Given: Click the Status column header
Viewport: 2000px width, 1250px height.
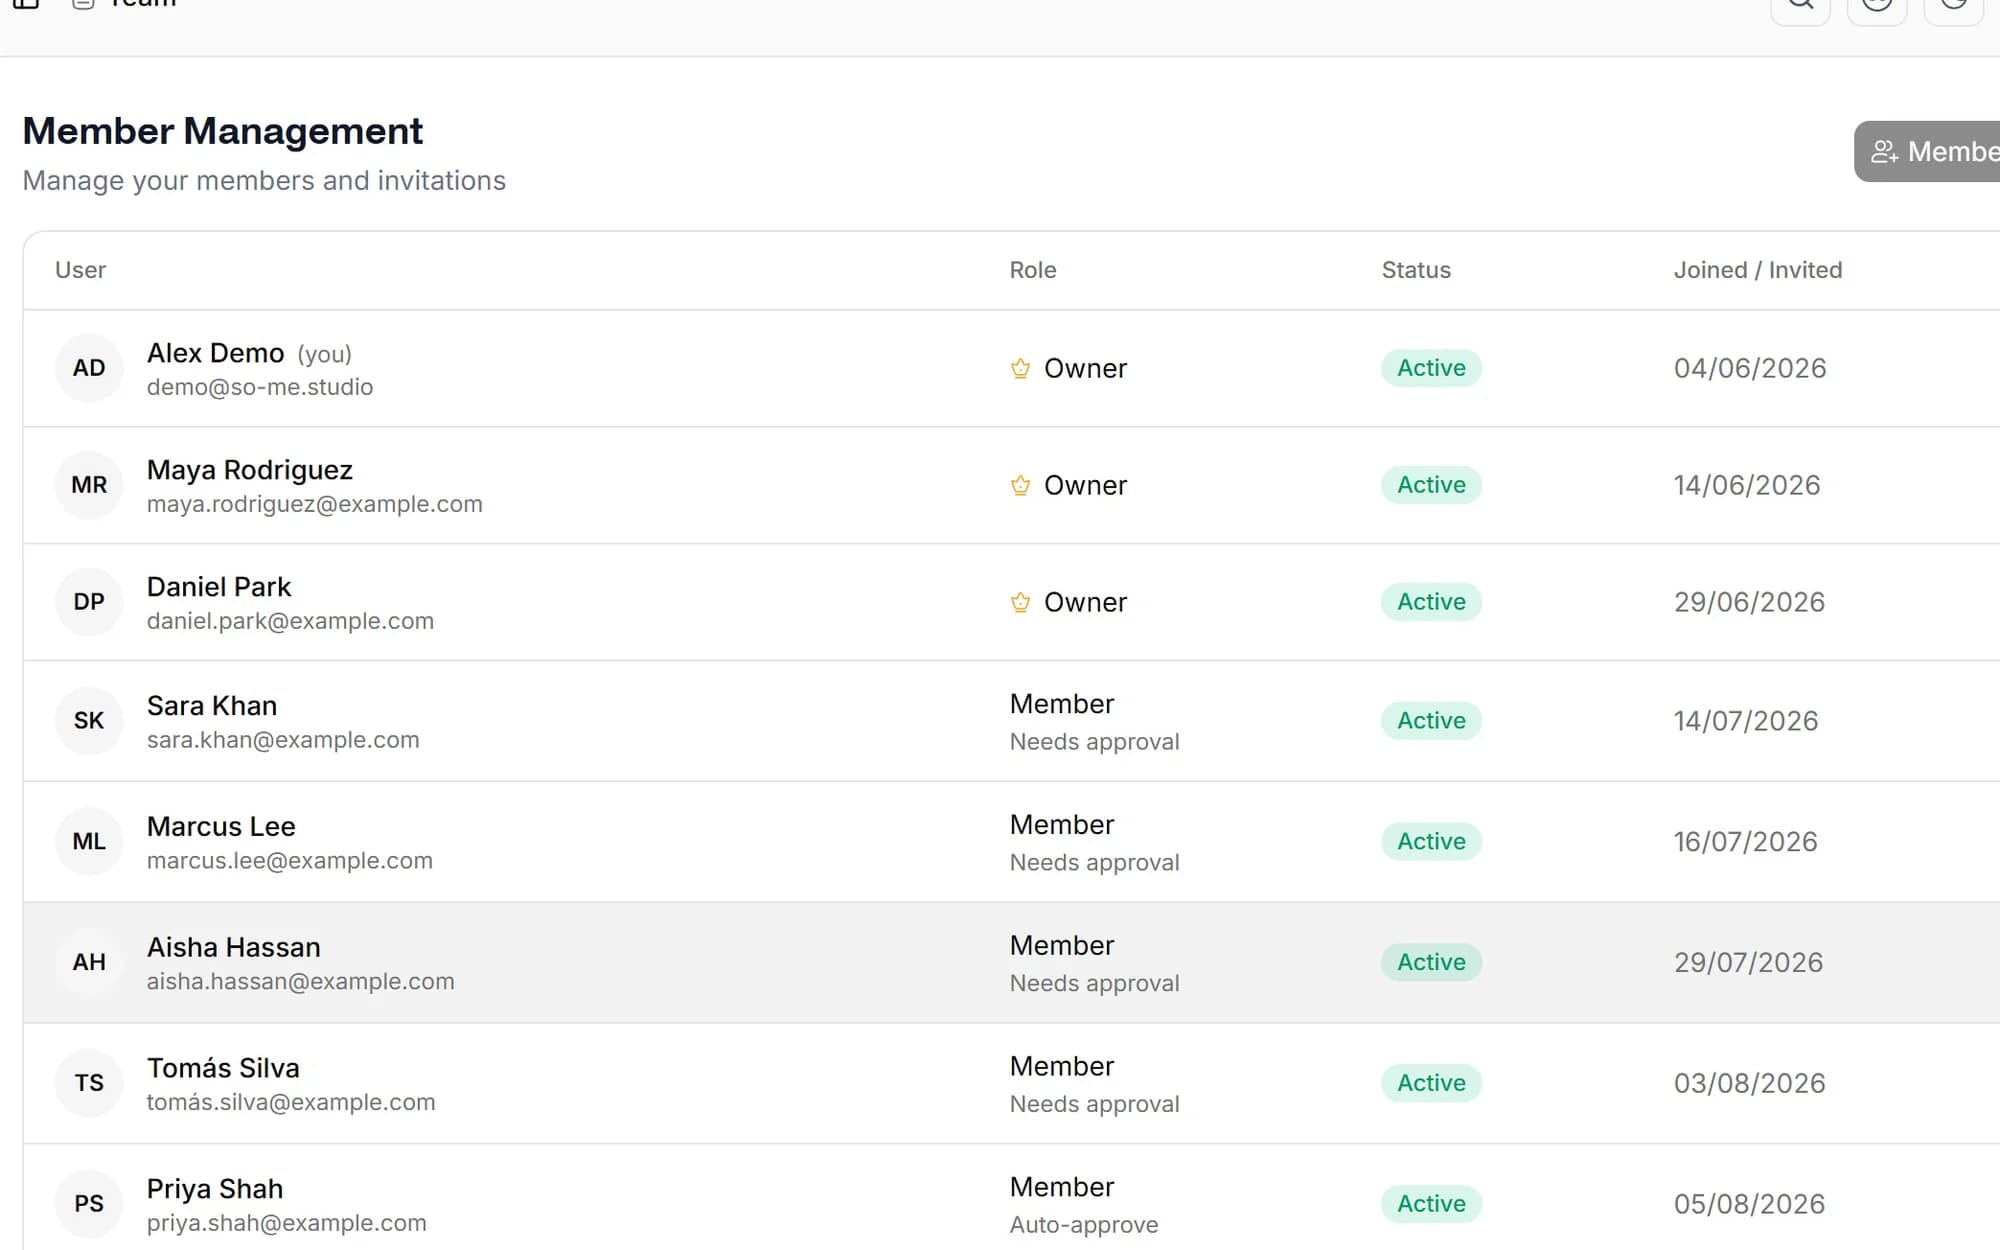Looking at the screenshot, I should click(1416, 270).
